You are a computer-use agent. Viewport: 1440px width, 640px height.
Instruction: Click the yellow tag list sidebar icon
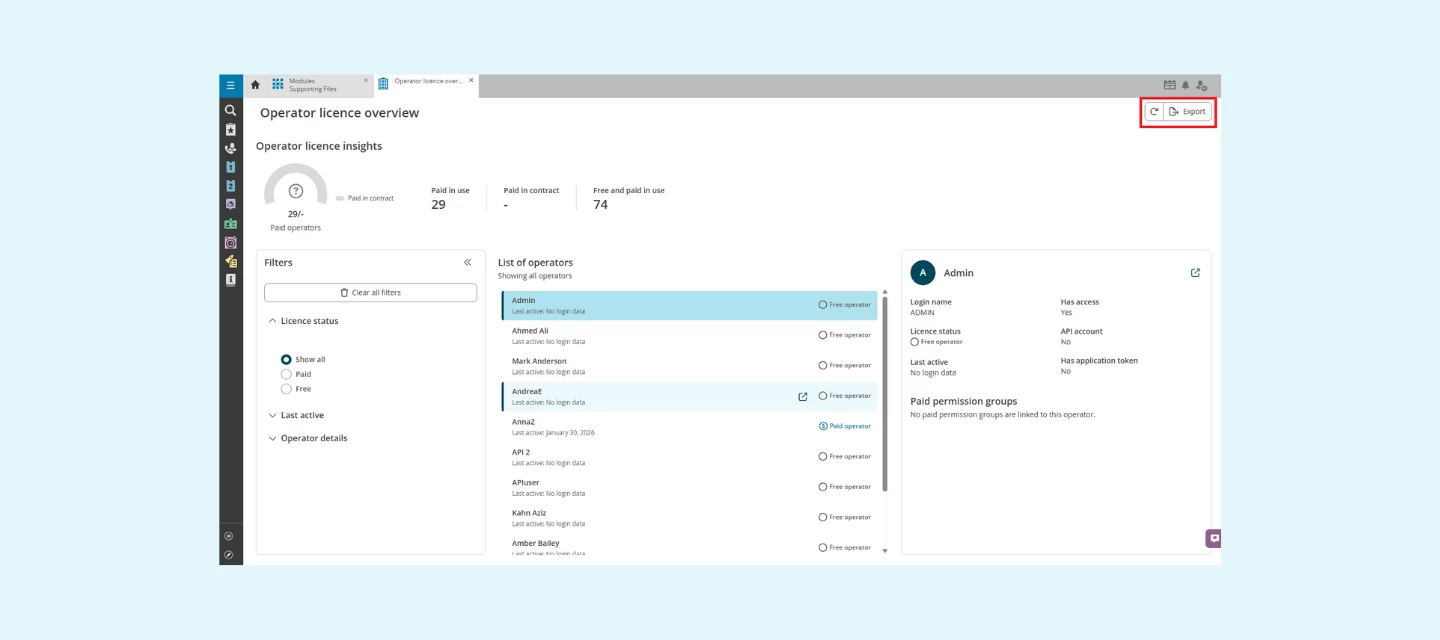(x=231, y=261)
